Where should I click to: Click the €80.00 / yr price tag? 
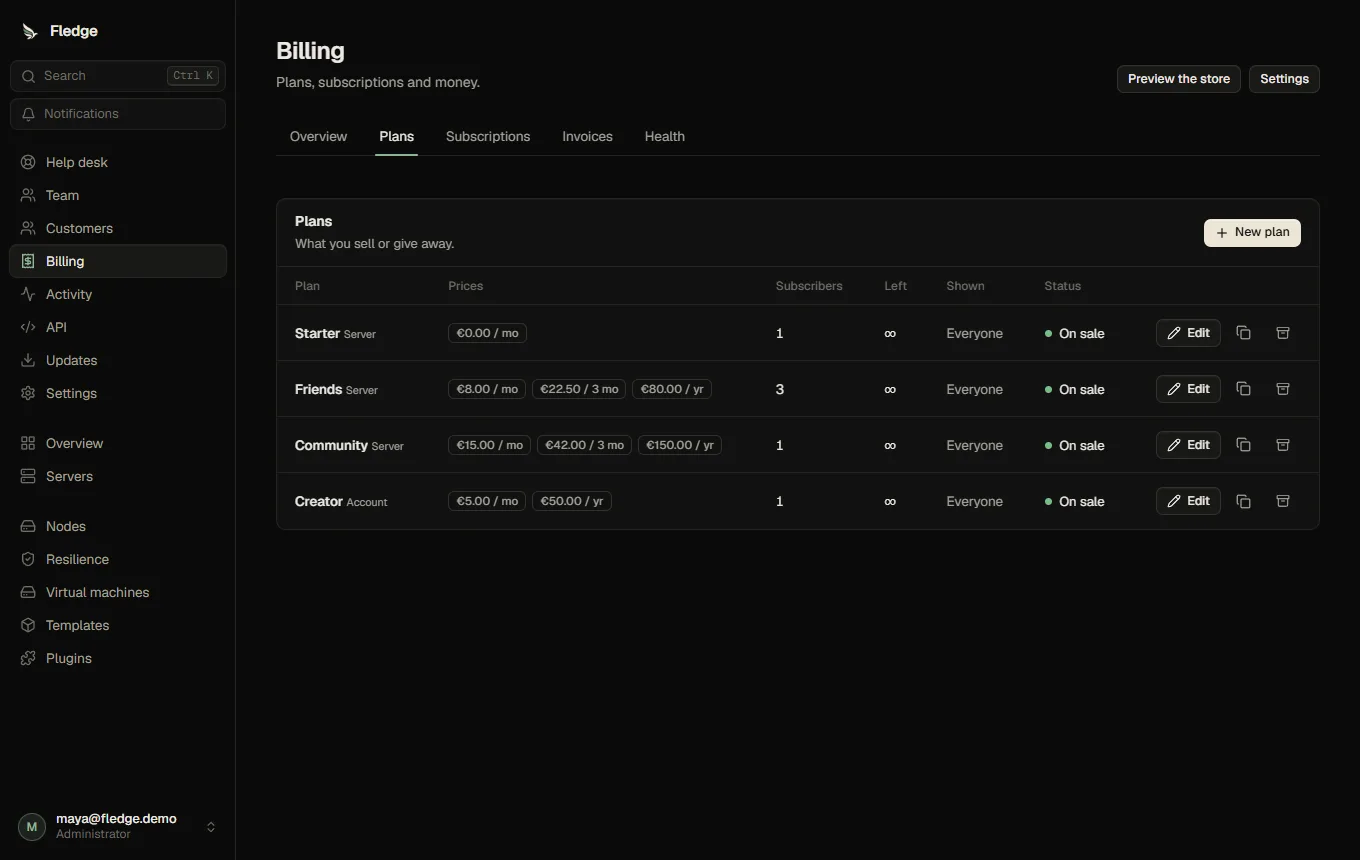(672, 389)
